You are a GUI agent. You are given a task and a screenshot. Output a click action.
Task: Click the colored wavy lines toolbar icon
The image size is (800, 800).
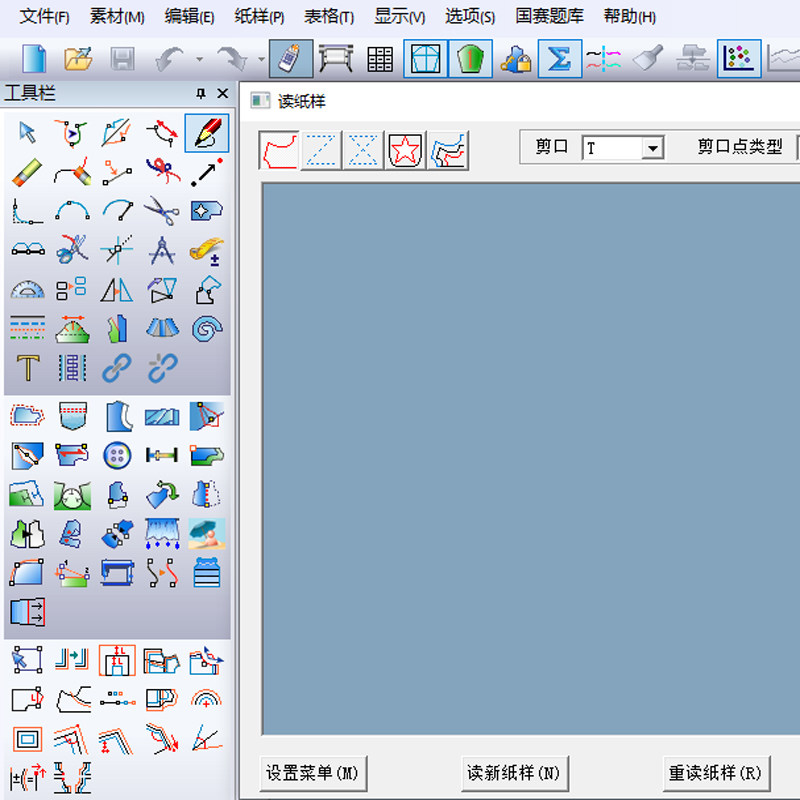pos(604,59)
